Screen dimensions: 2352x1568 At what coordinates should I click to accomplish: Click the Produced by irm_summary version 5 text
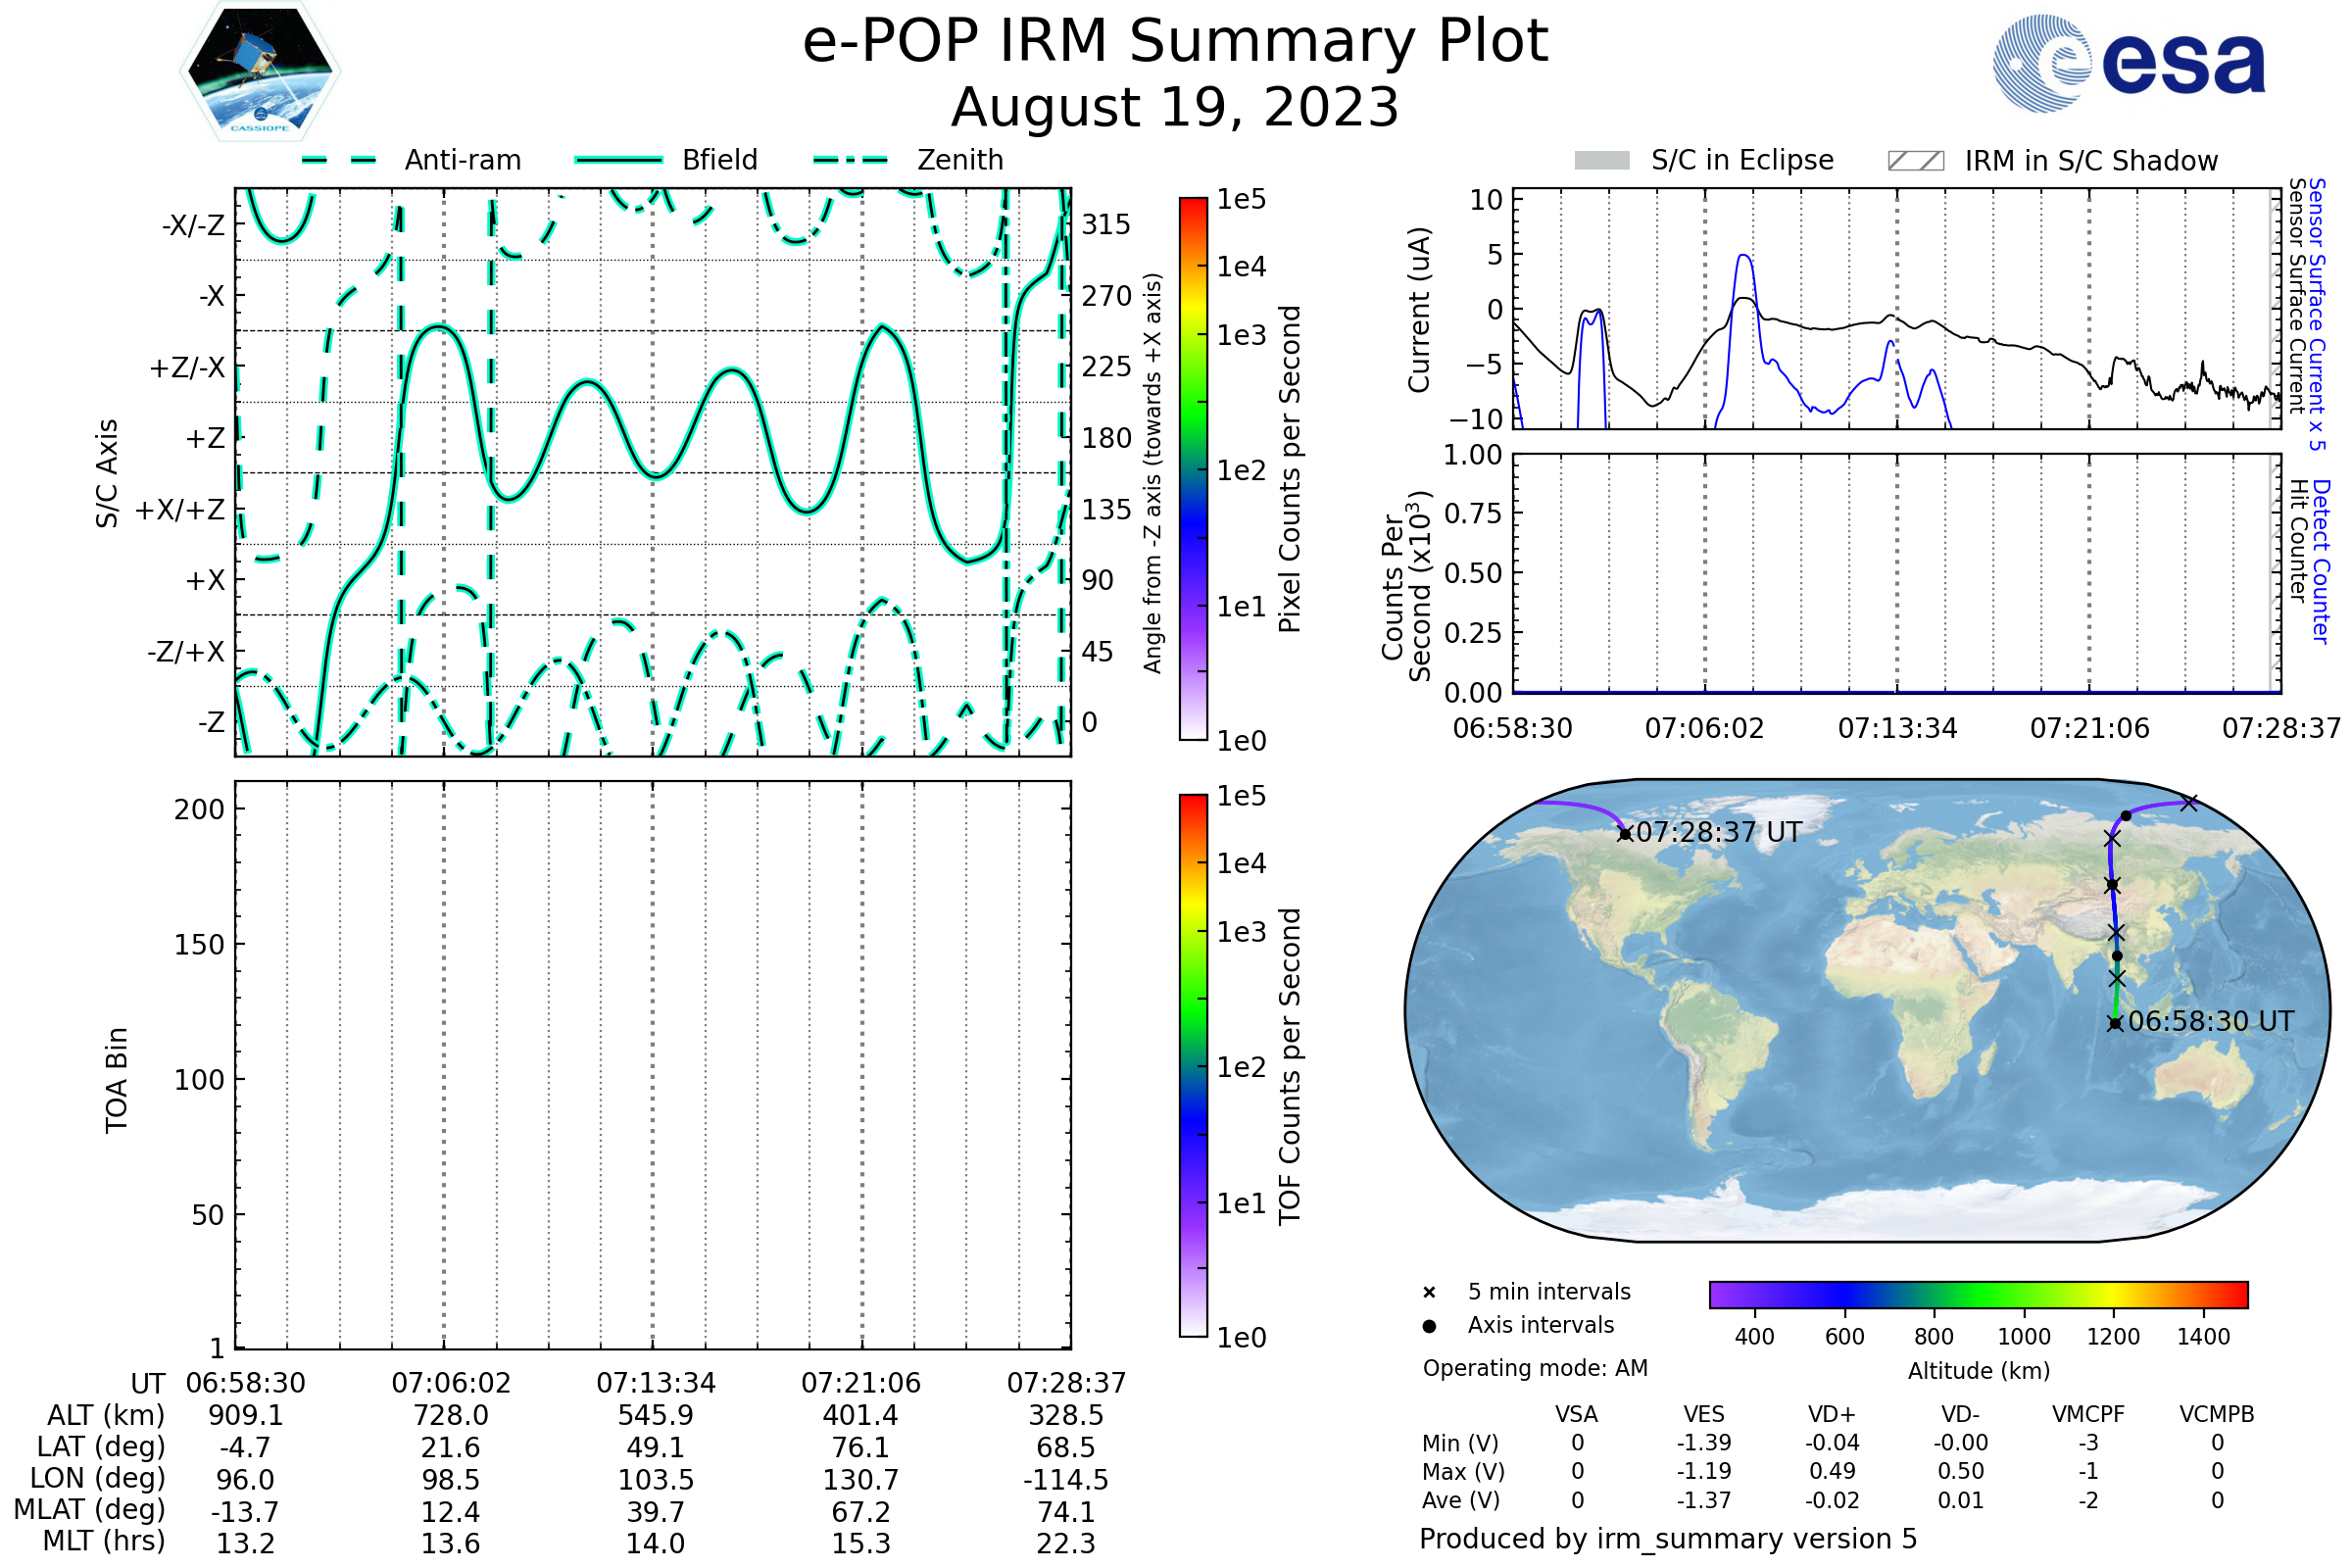1668,1538
